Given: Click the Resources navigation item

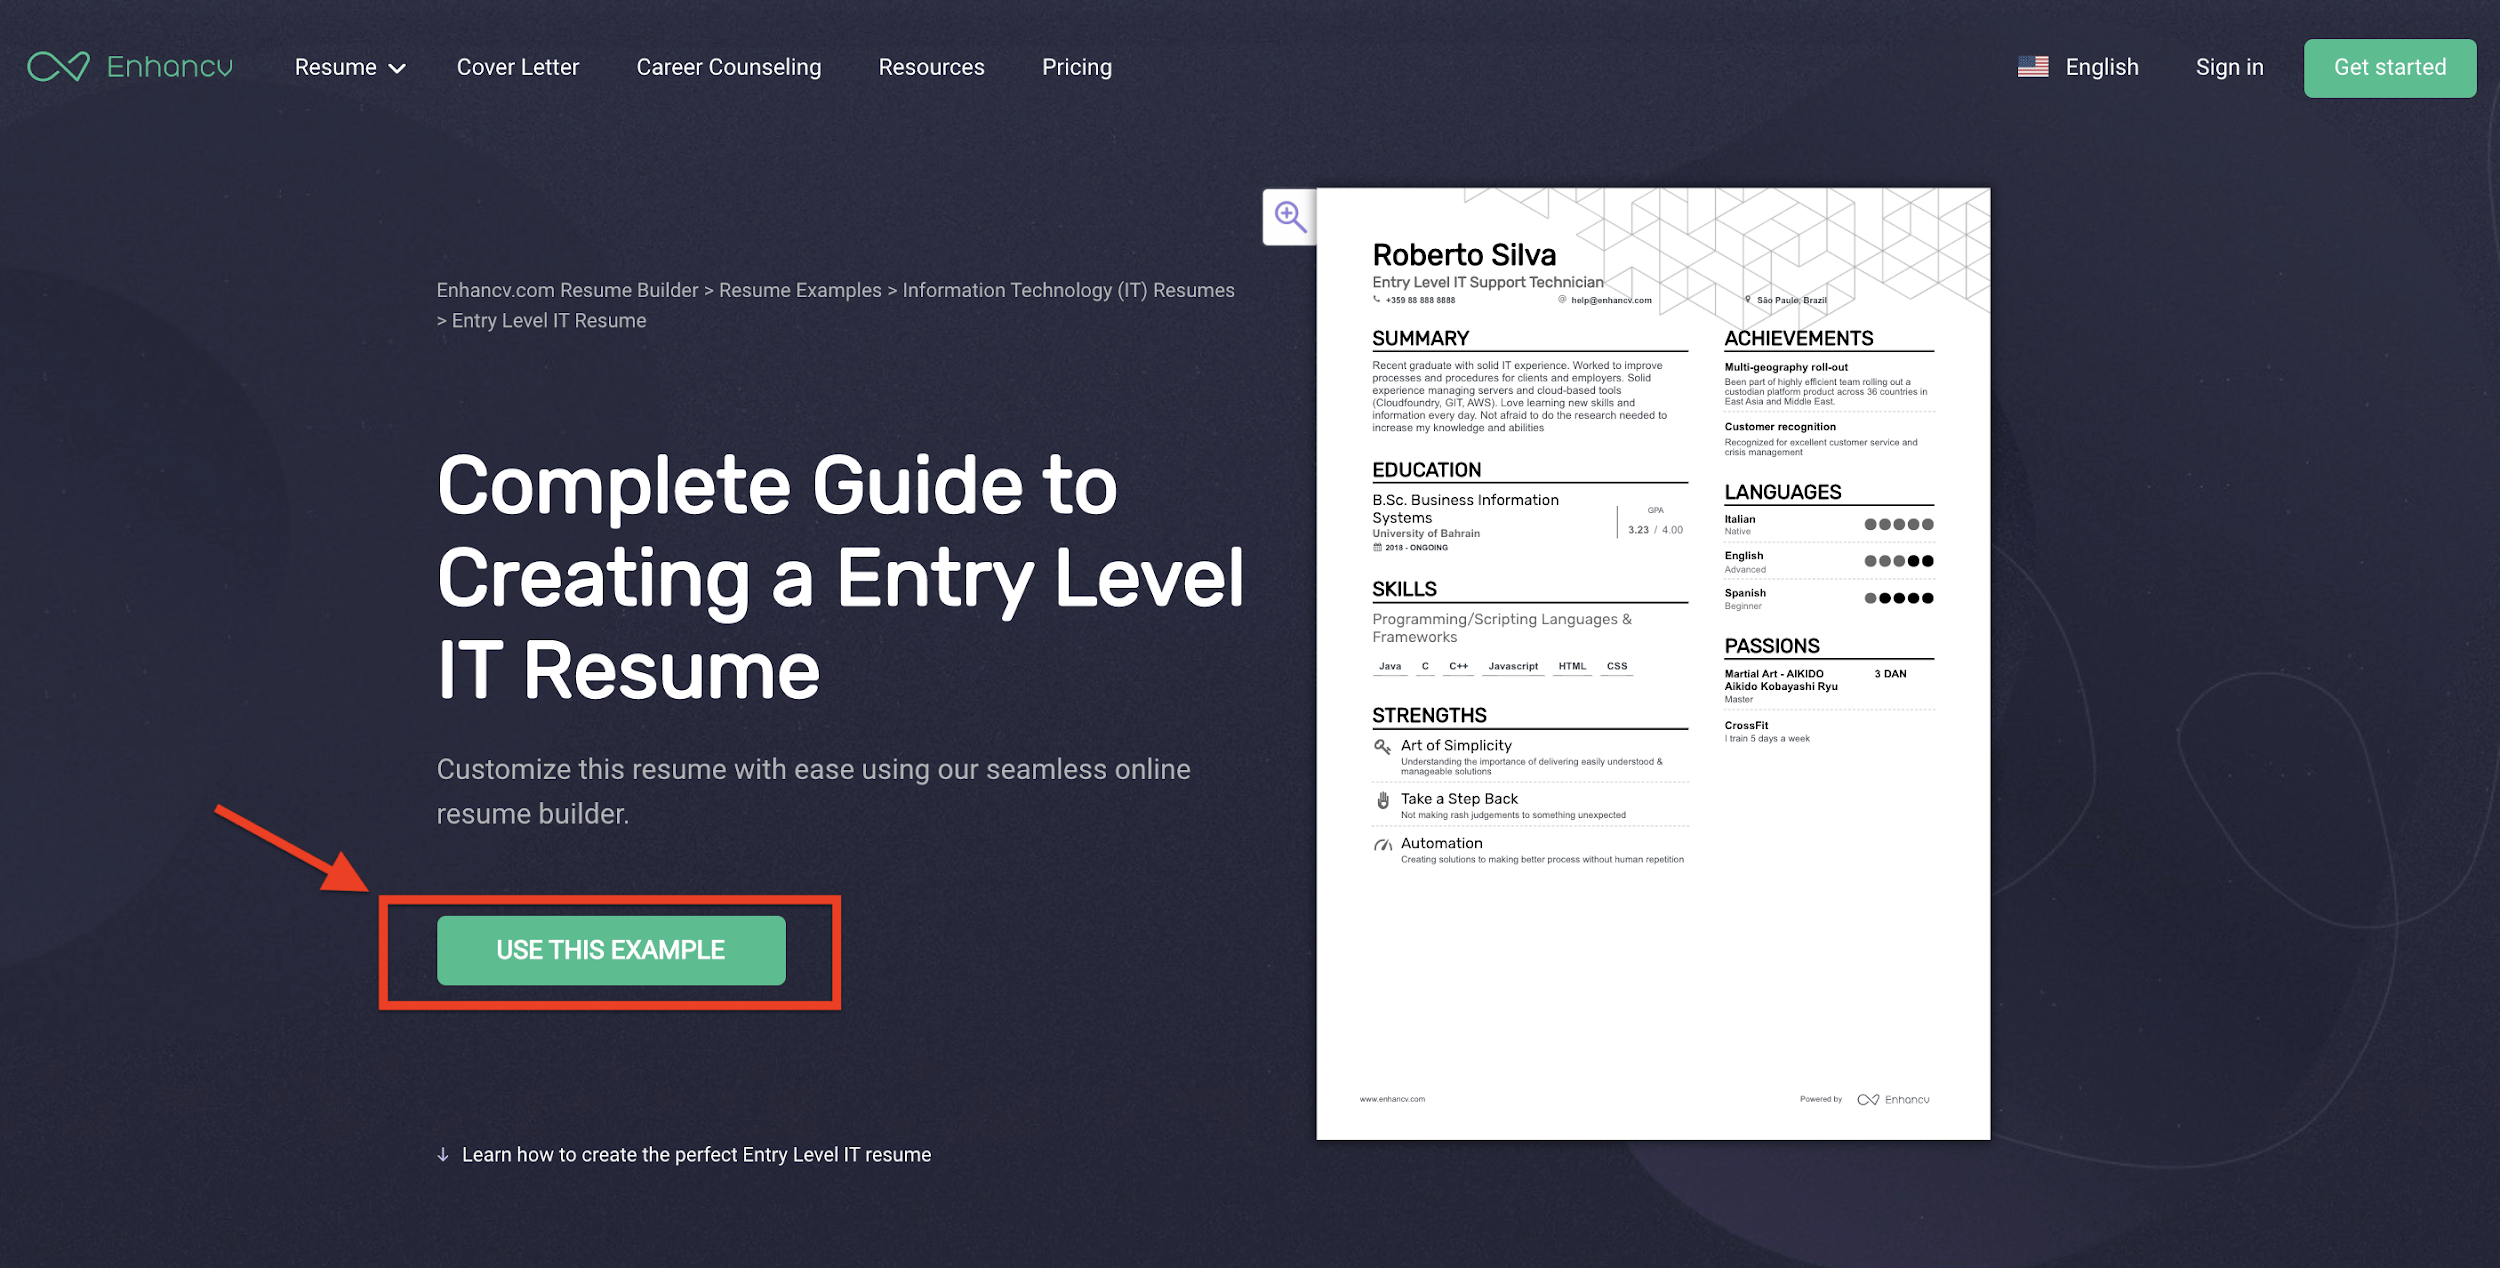Looking at the screenshot, I should (931, 66).
